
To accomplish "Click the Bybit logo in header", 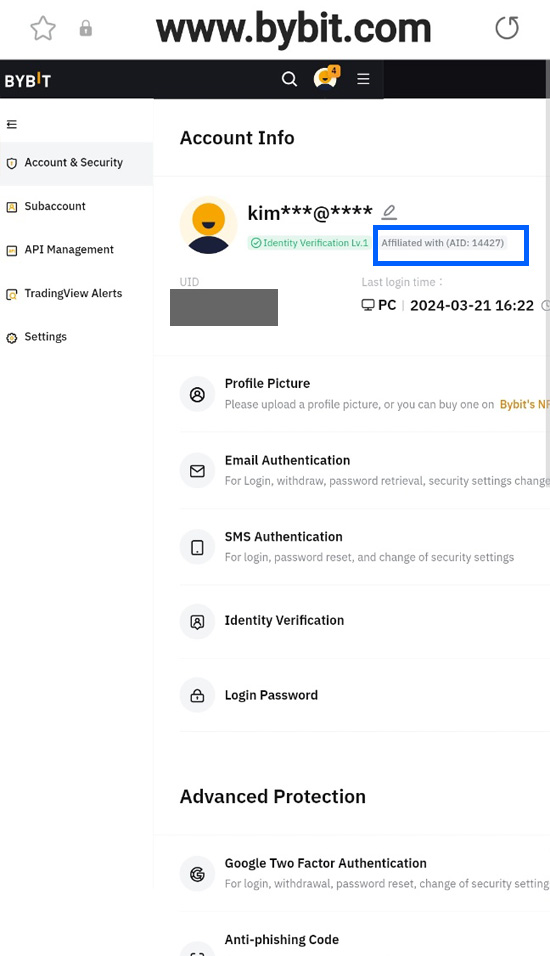I will coord(28,80).
